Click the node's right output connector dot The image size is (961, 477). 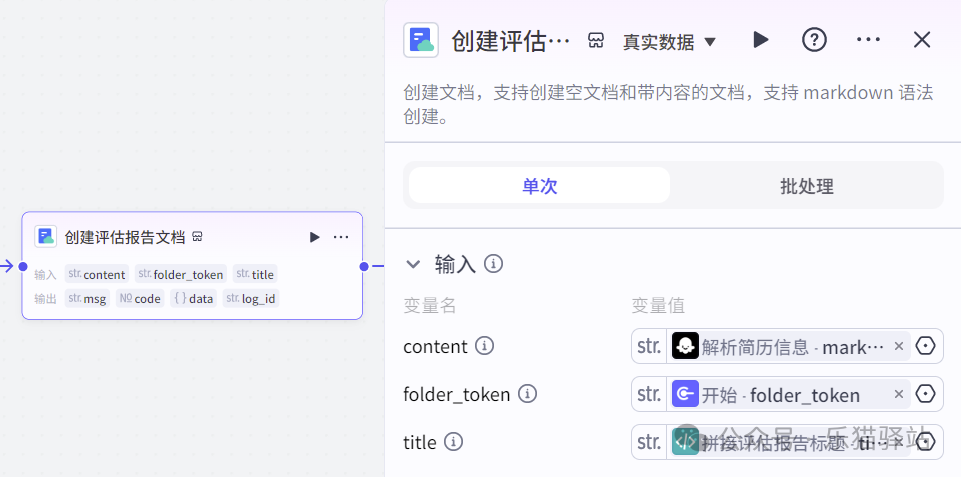pos(364,266)
